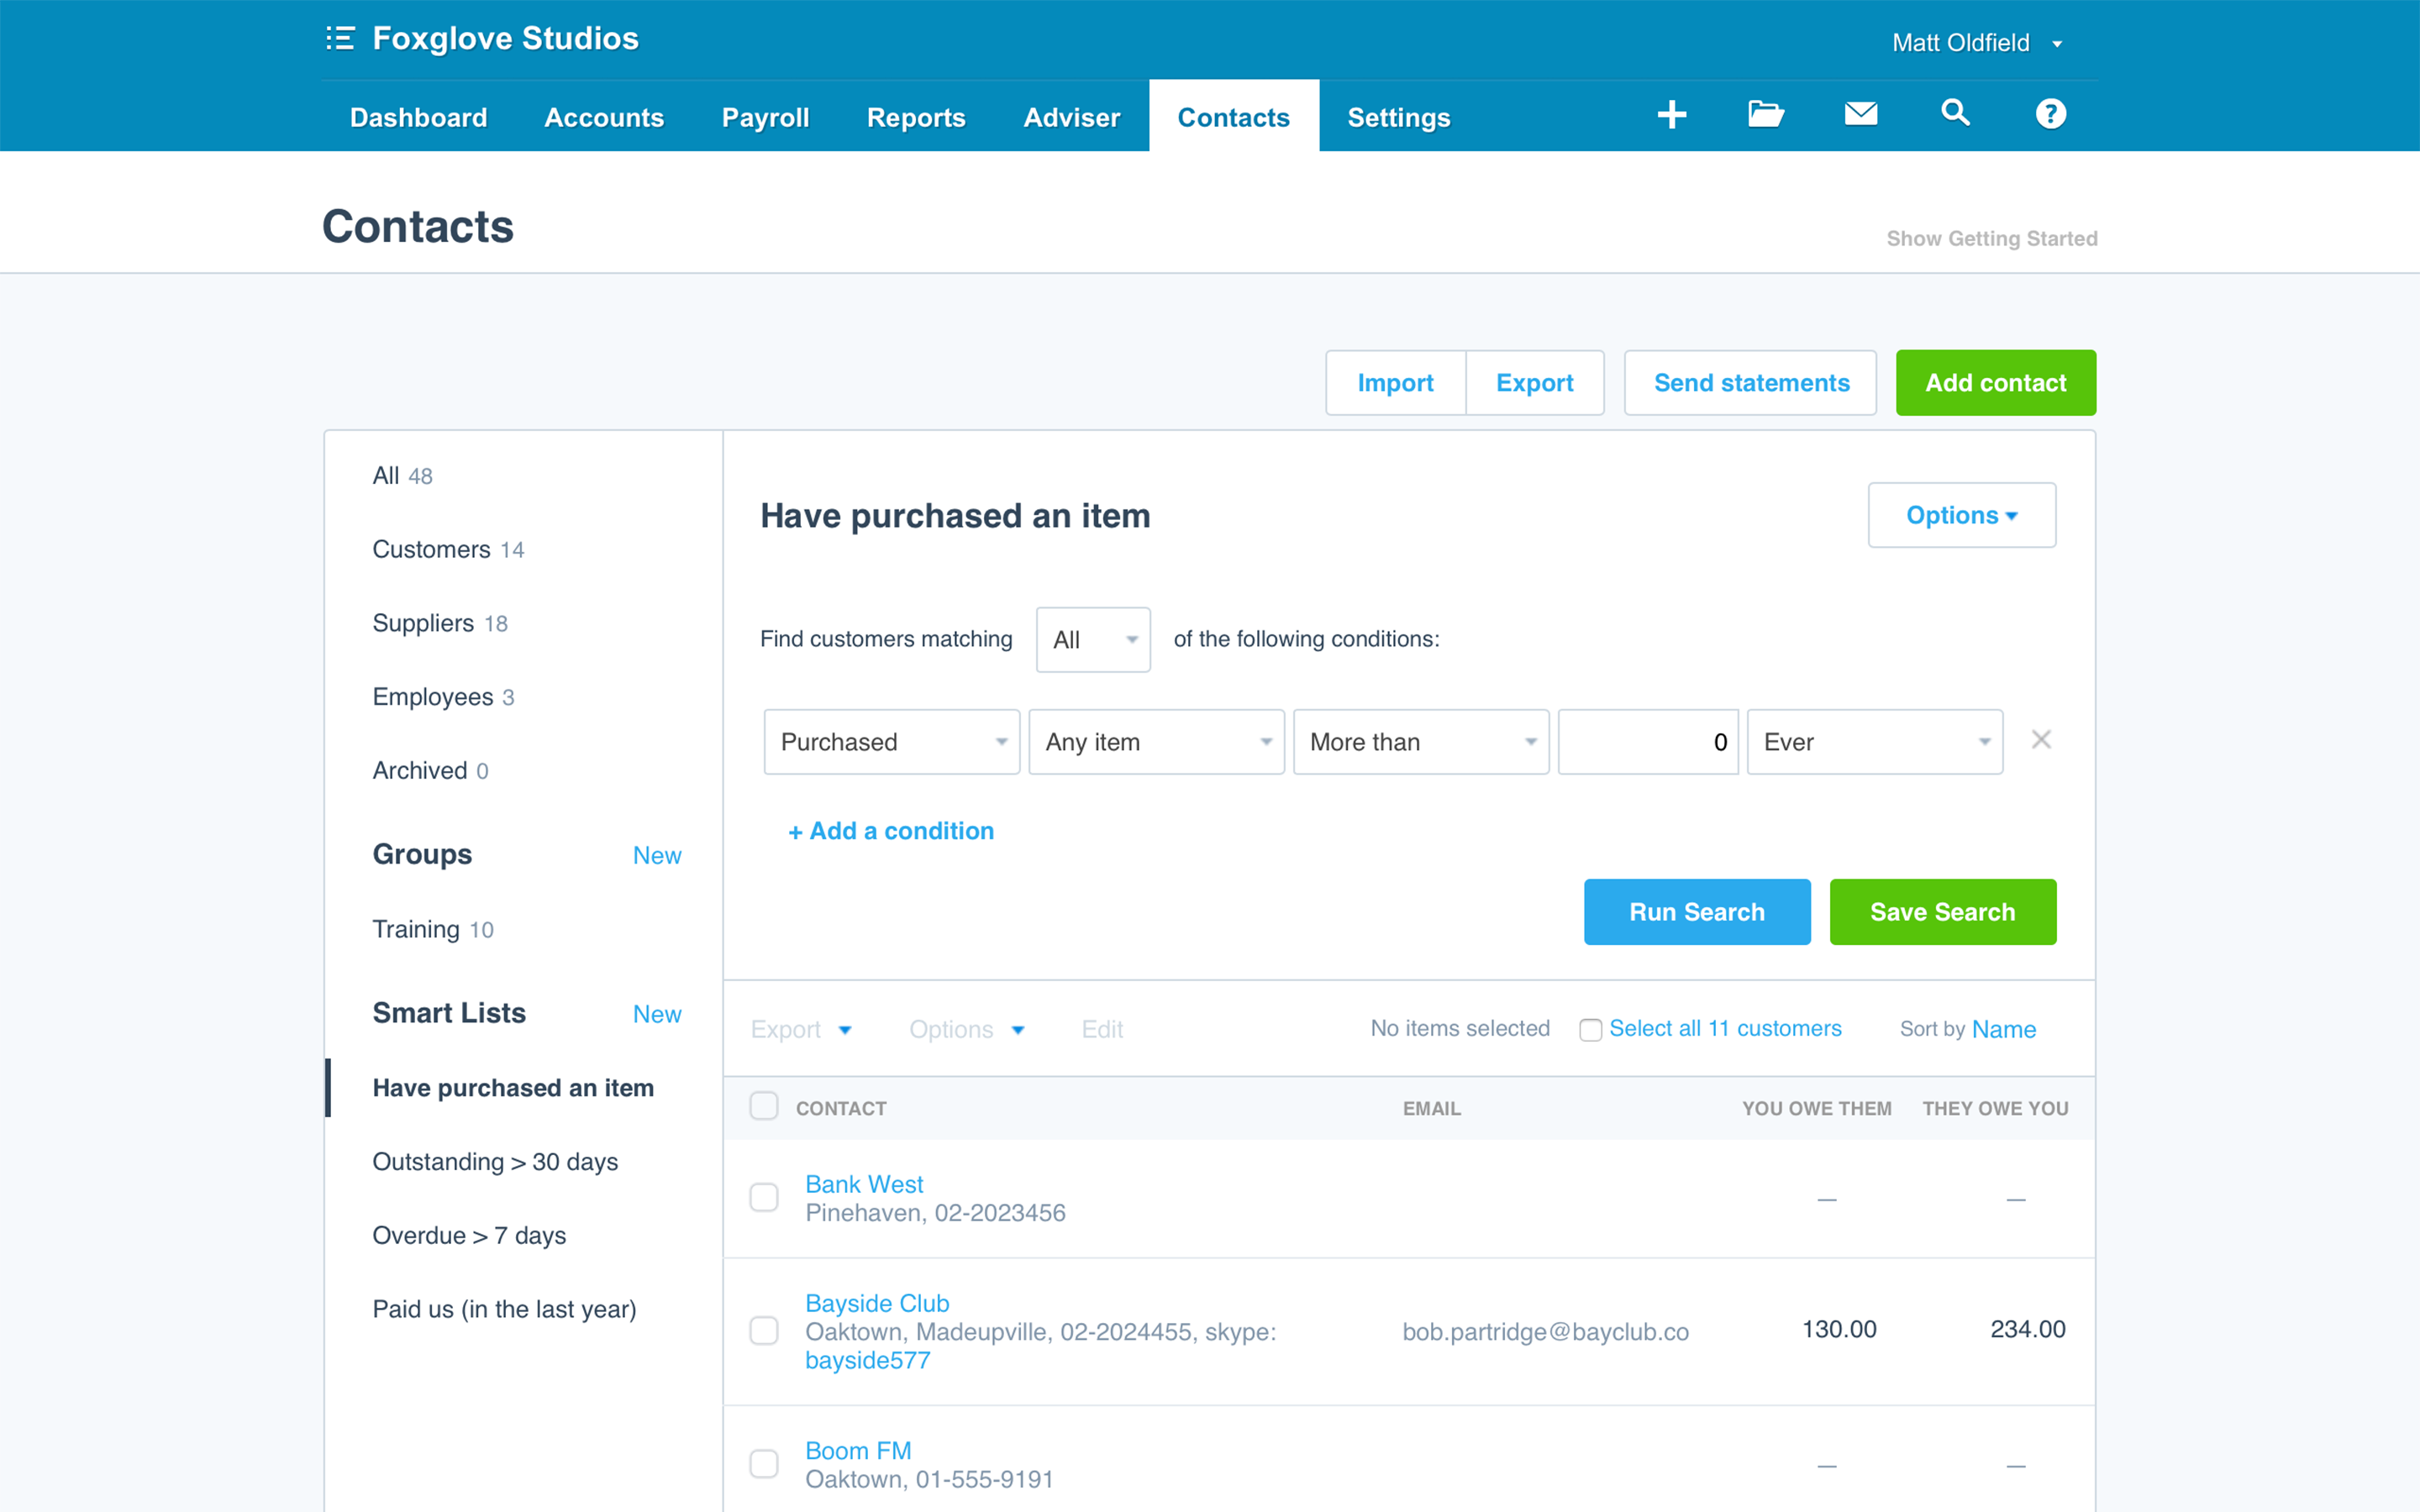
Task: Open the Reports section
Action: (916, 117)
